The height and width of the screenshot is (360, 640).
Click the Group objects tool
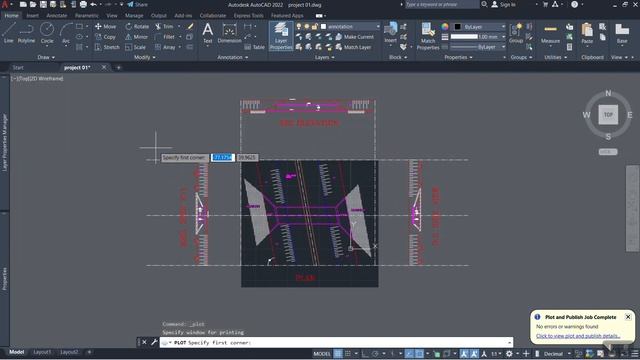(x=516, y=33)
